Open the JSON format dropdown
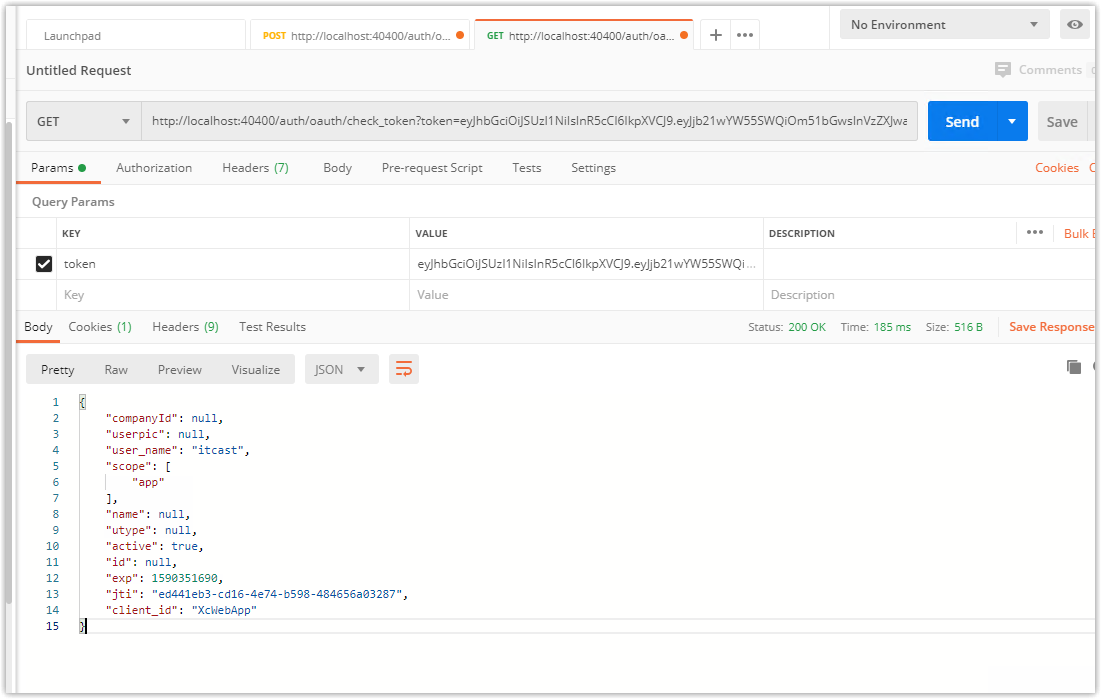Viewport: 1101px width, 699px height. 341,369
